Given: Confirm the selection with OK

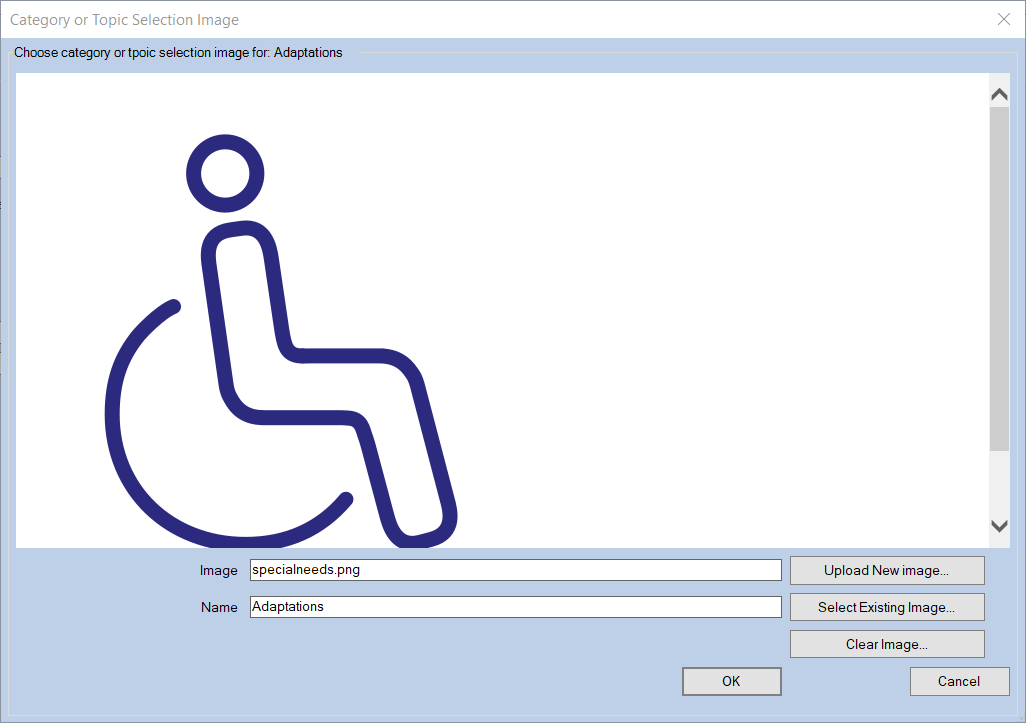Looking at the screenshot, I should [x=731, y=681].
